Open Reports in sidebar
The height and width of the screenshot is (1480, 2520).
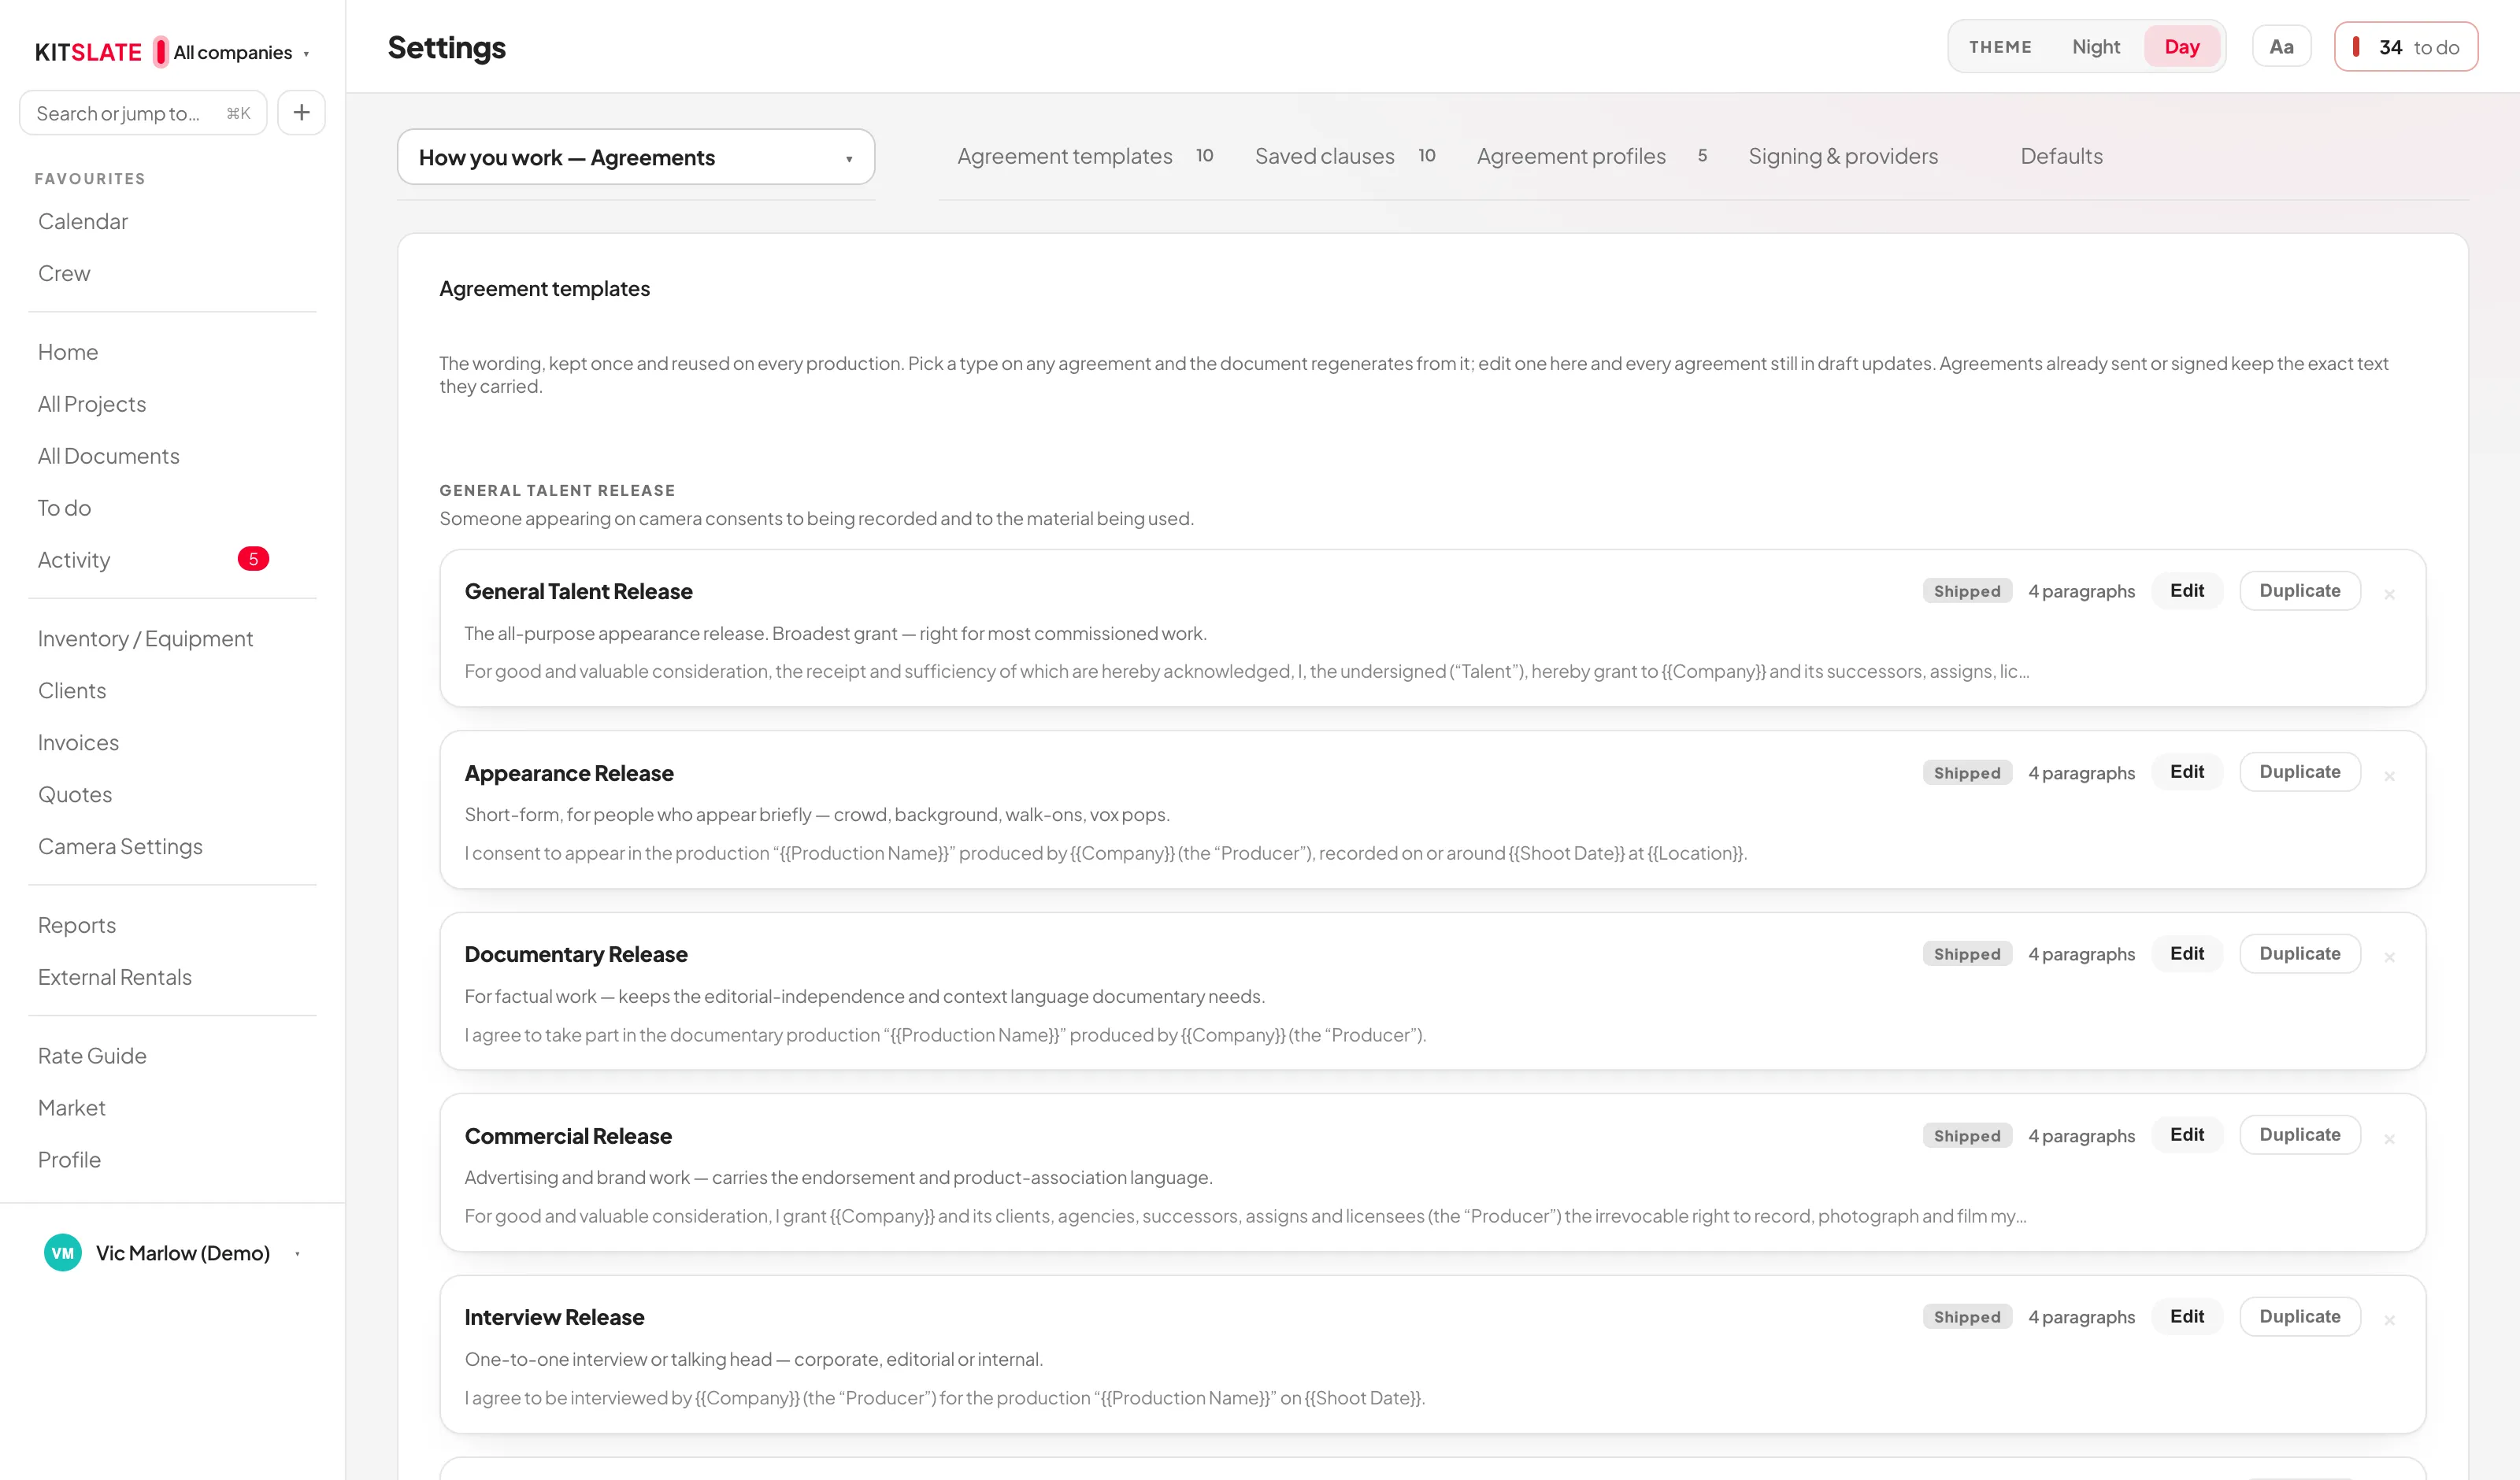point(77,925)
